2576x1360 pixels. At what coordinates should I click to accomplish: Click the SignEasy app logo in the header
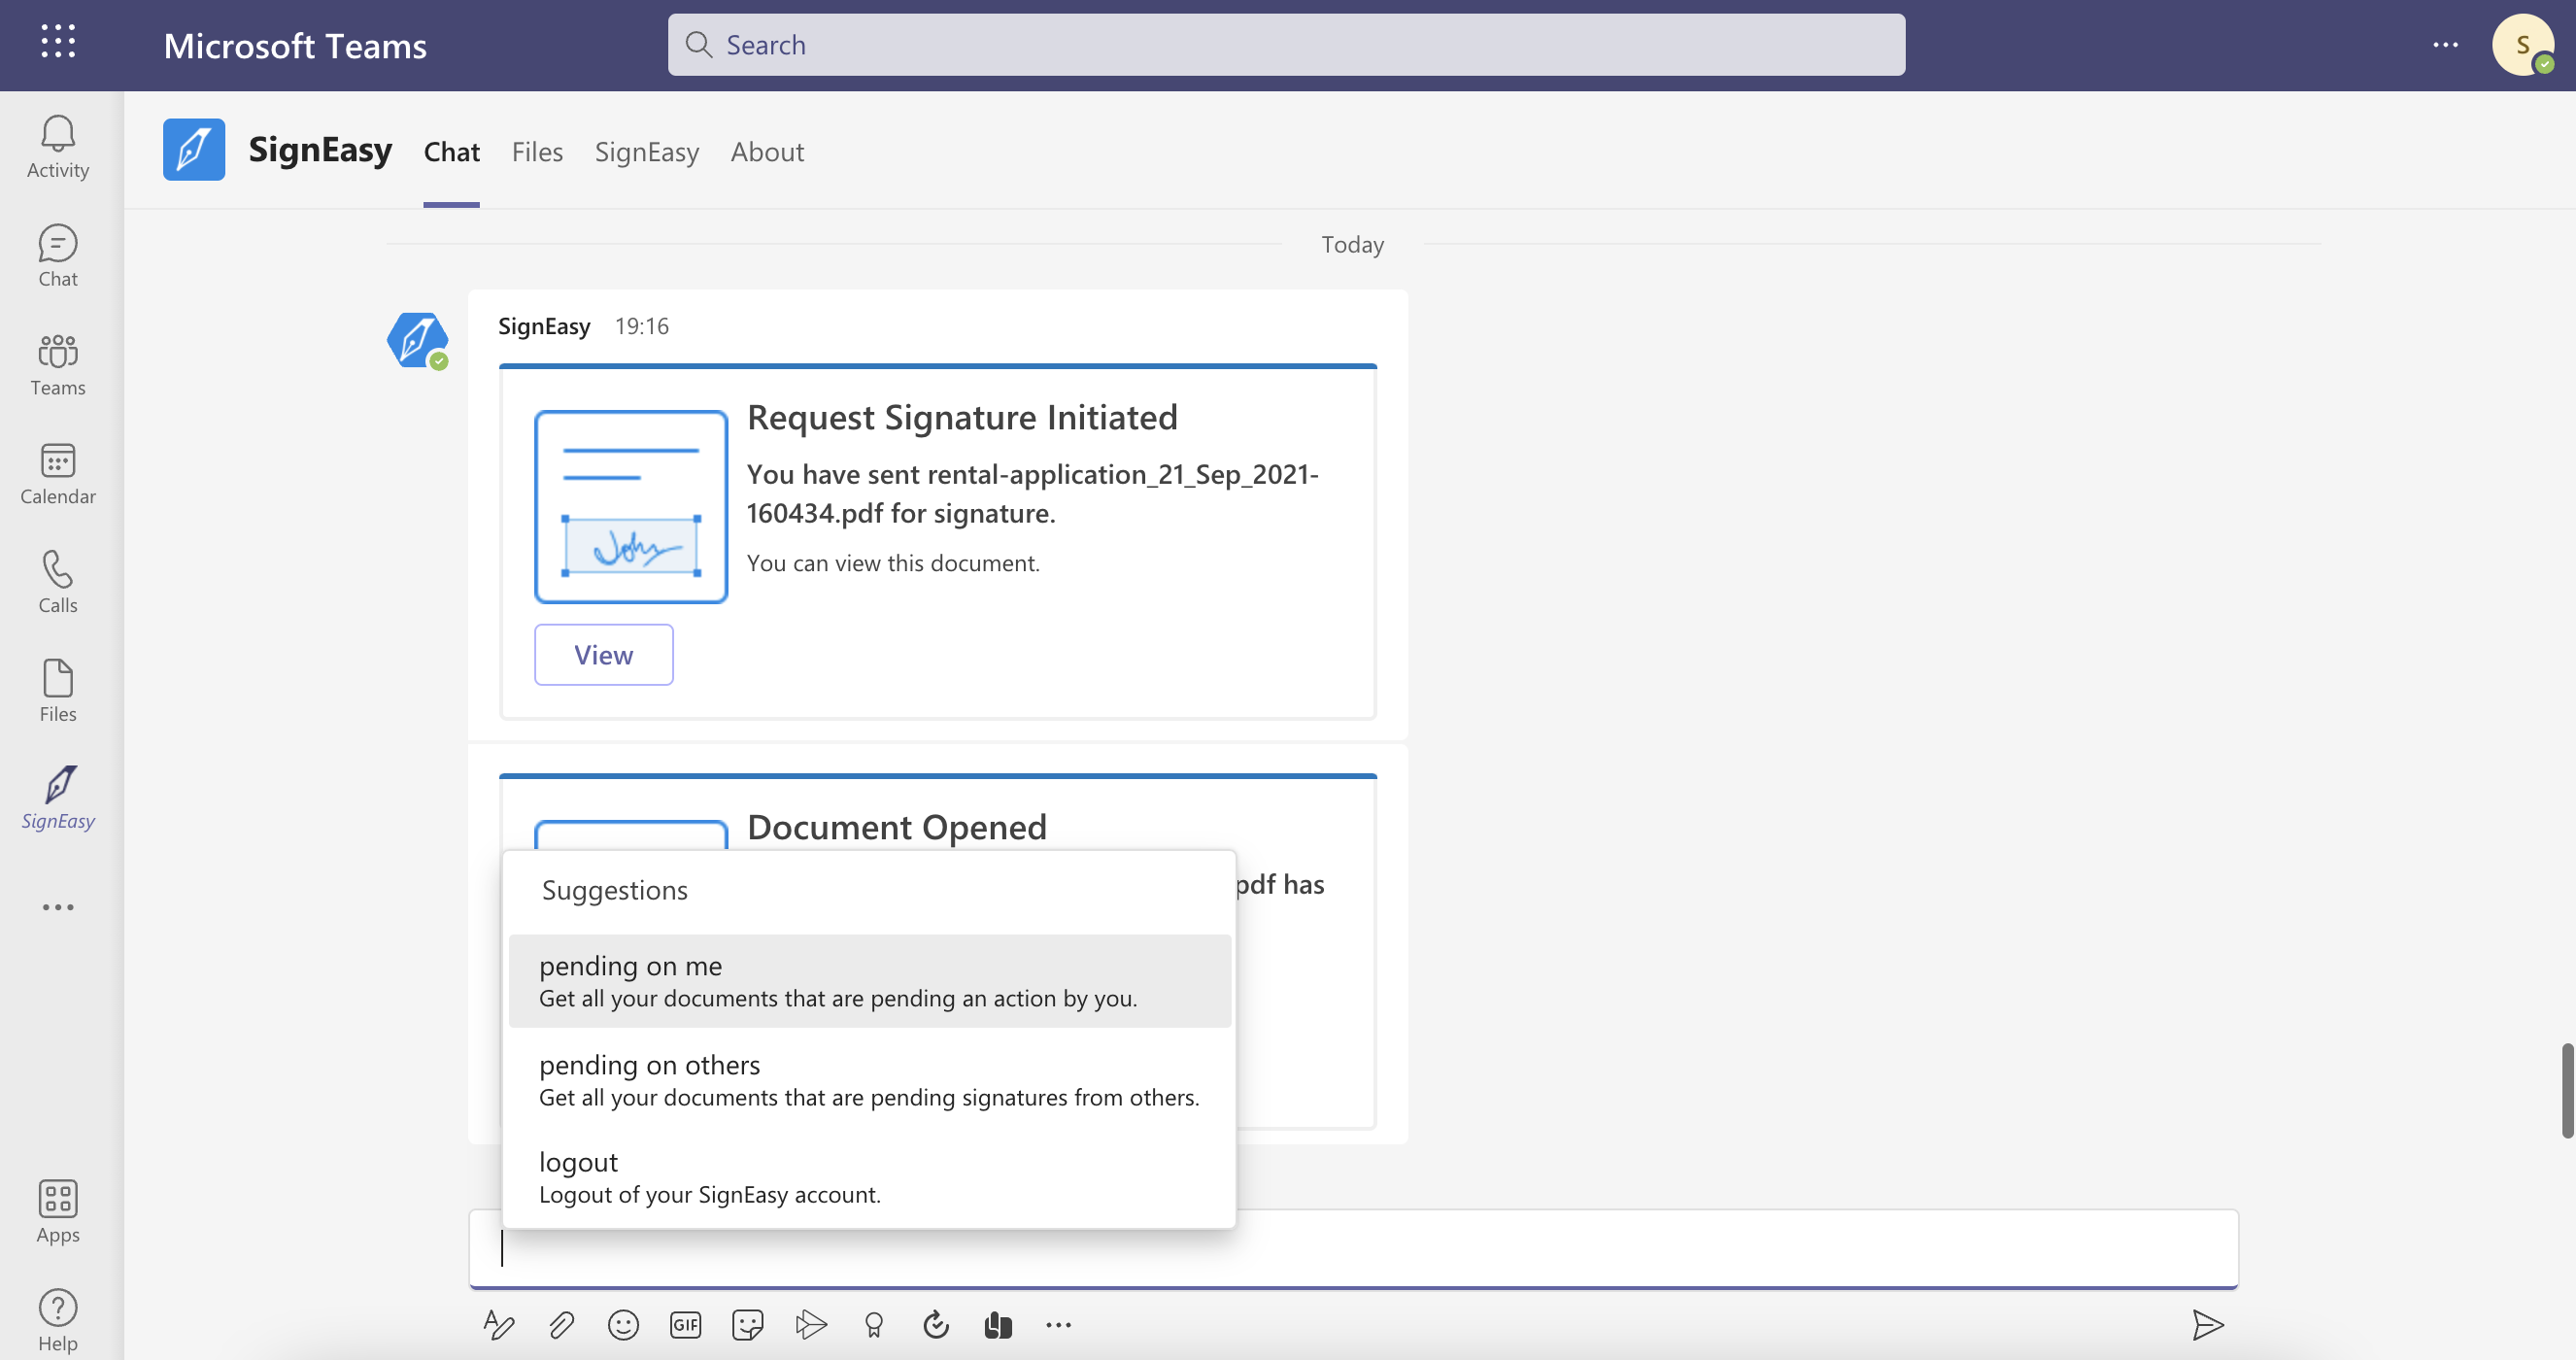[194, 150]
